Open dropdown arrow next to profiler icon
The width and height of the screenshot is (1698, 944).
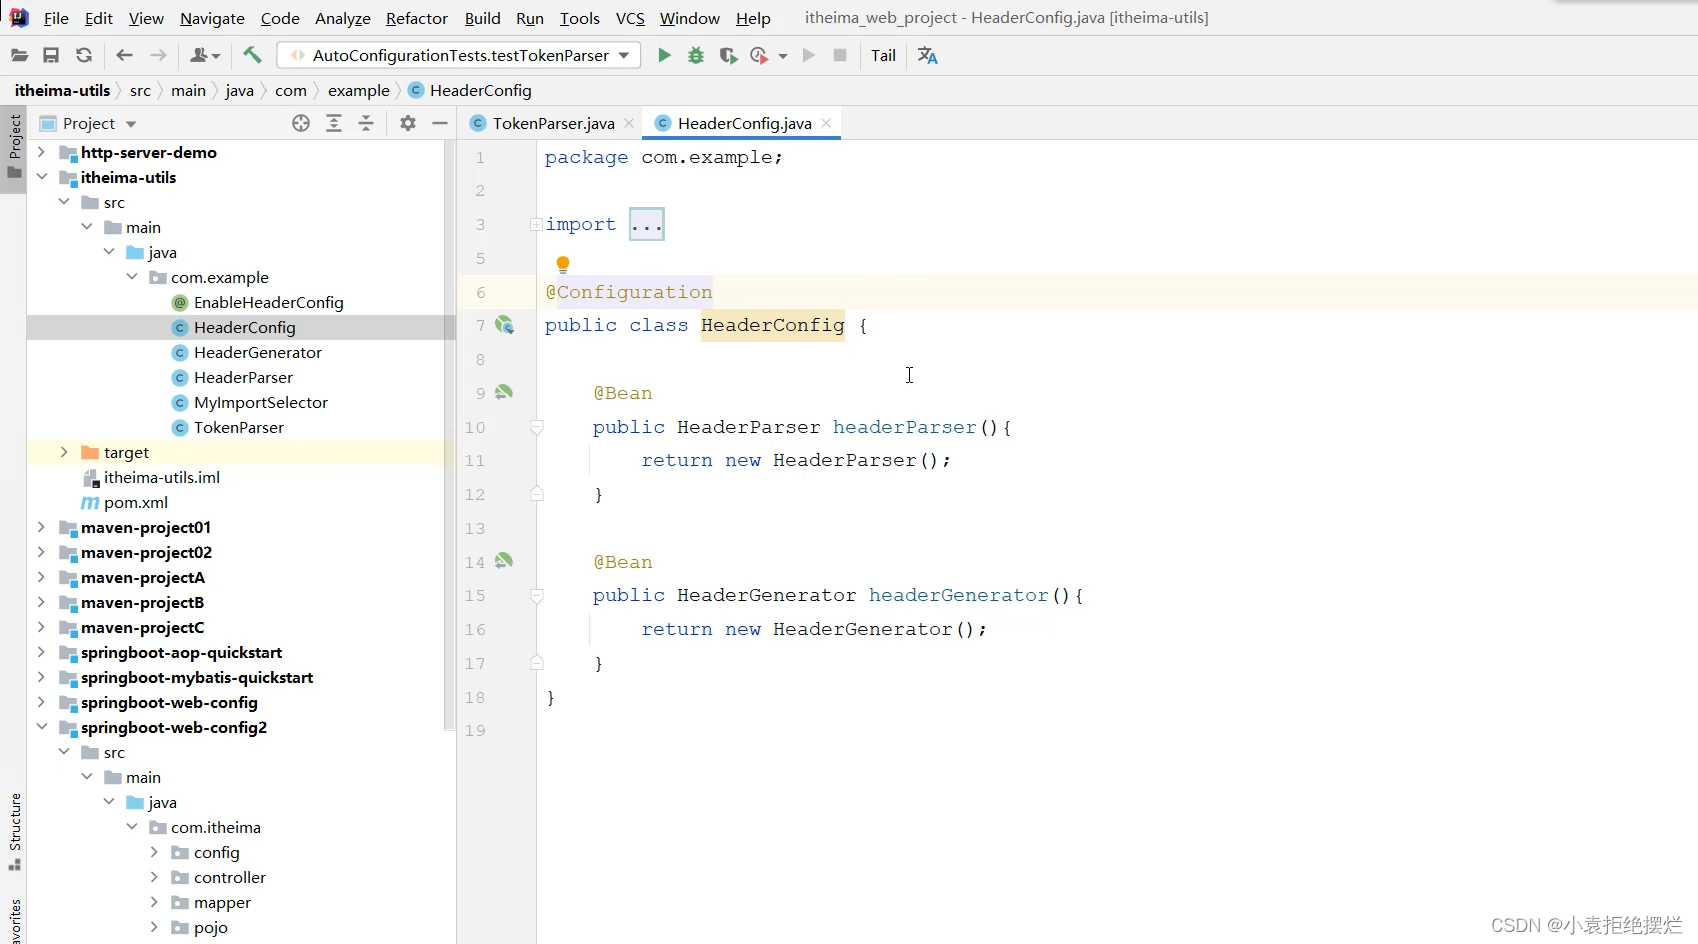pyautogui.click(x=783, y=56)
